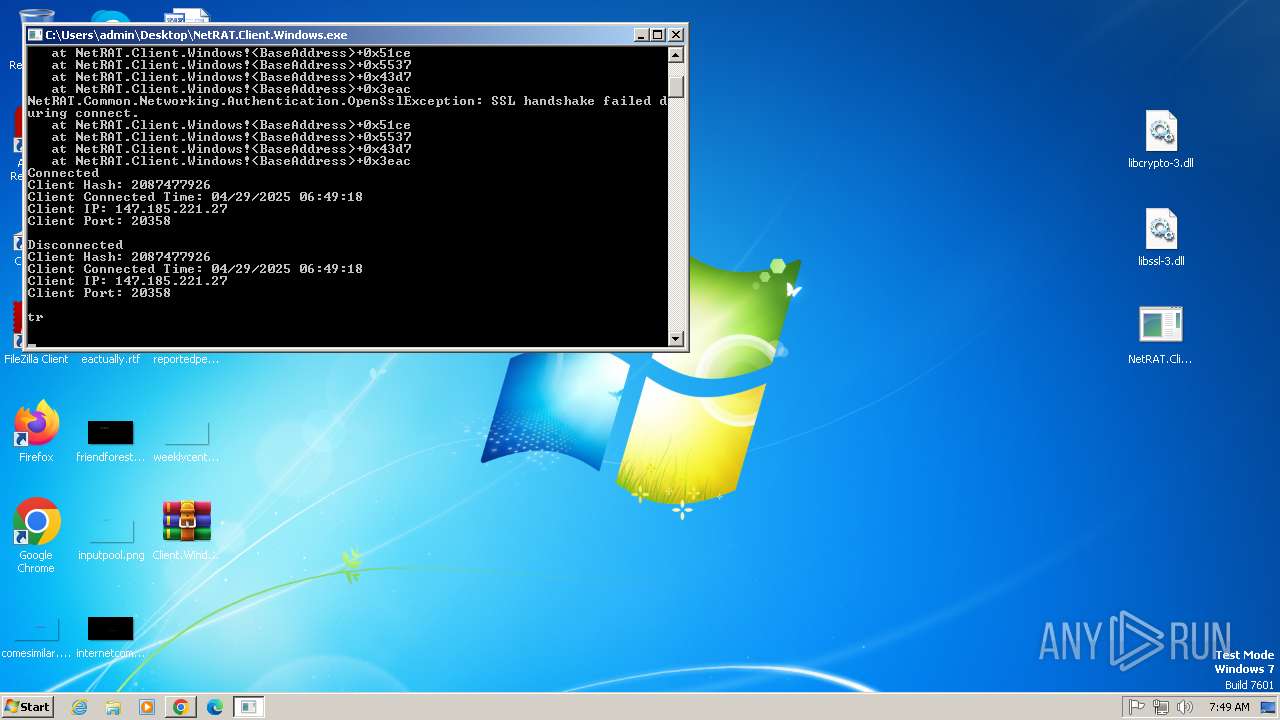The width and height of the screenshot is (1280, 720).
Task: Click the console scrollbar down arrow
Action: tap(676, 338)
